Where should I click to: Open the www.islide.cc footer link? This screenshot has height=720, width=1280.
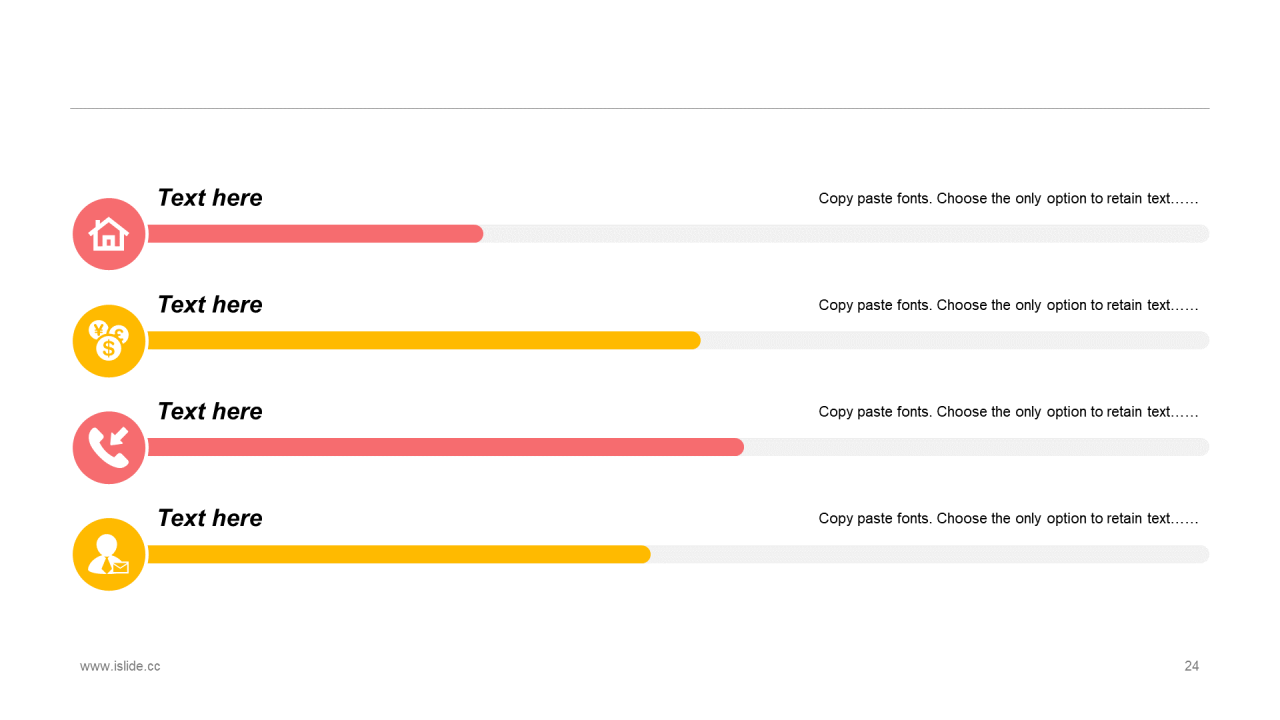(120, 666)
